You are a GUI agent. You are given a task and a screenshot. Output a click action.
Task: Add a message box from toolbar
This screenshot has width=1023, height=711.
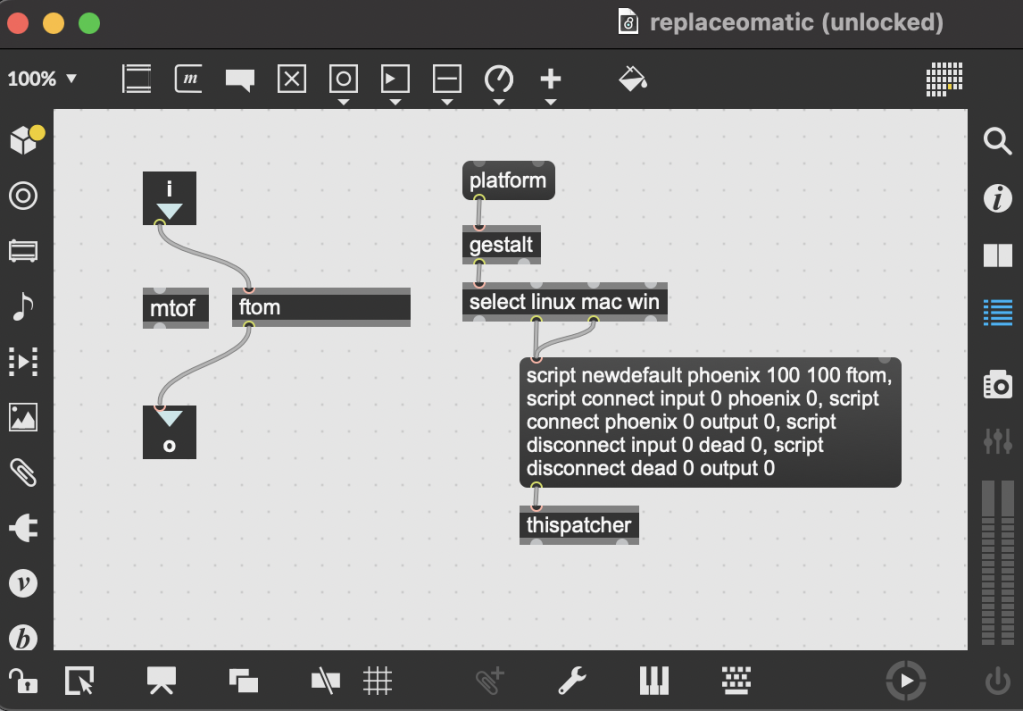coord(189,79)
